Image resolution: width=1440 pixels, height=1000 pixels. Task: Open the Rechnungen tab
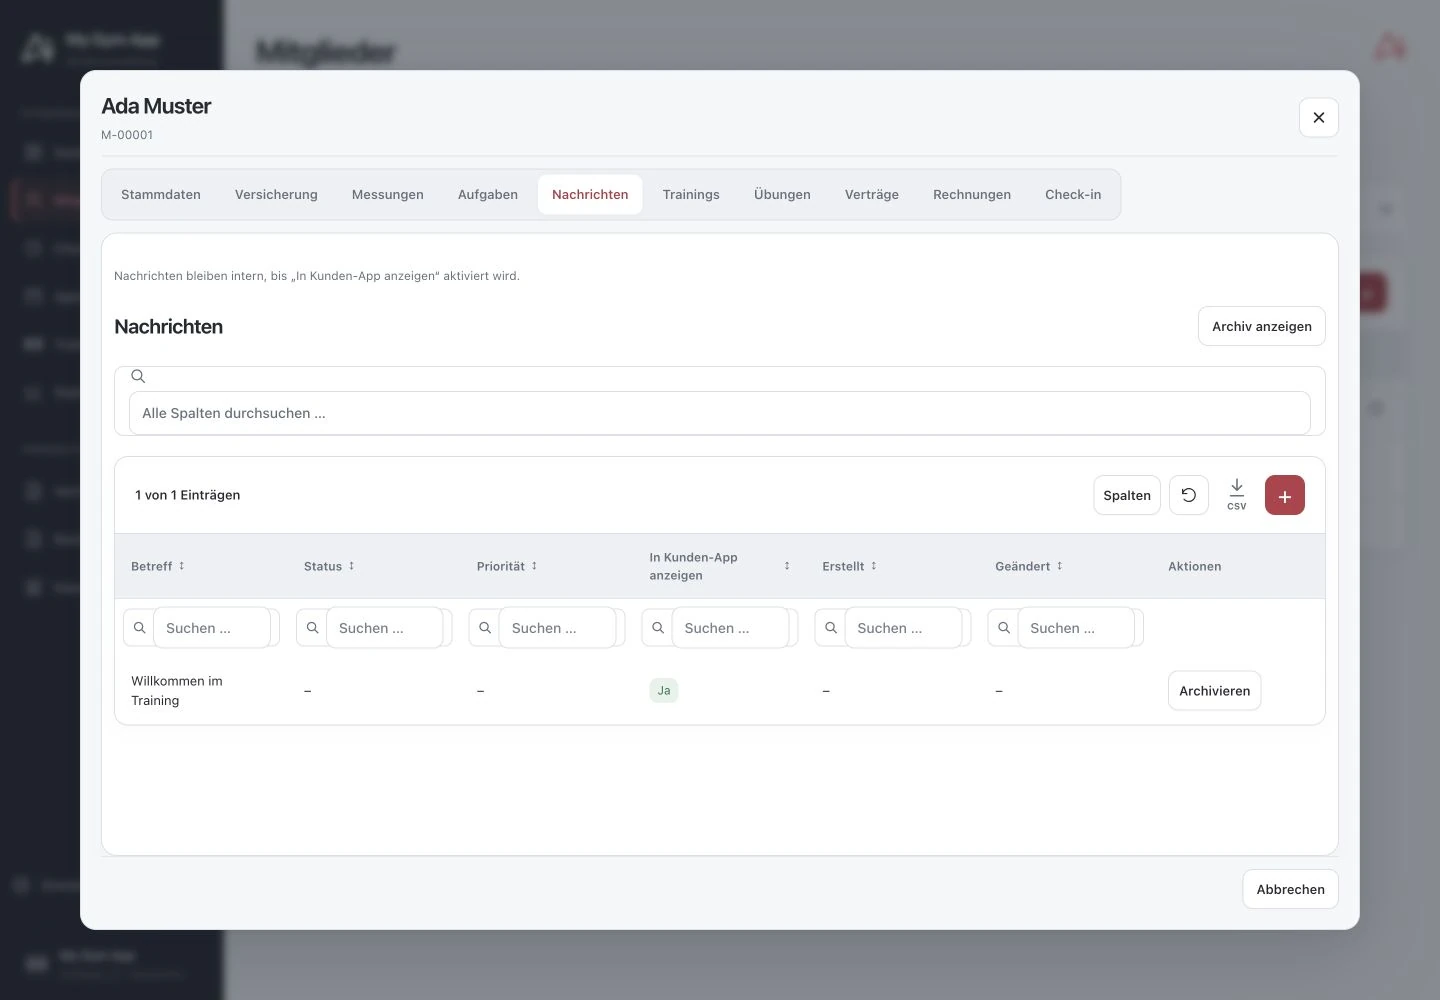click(972, 194)
